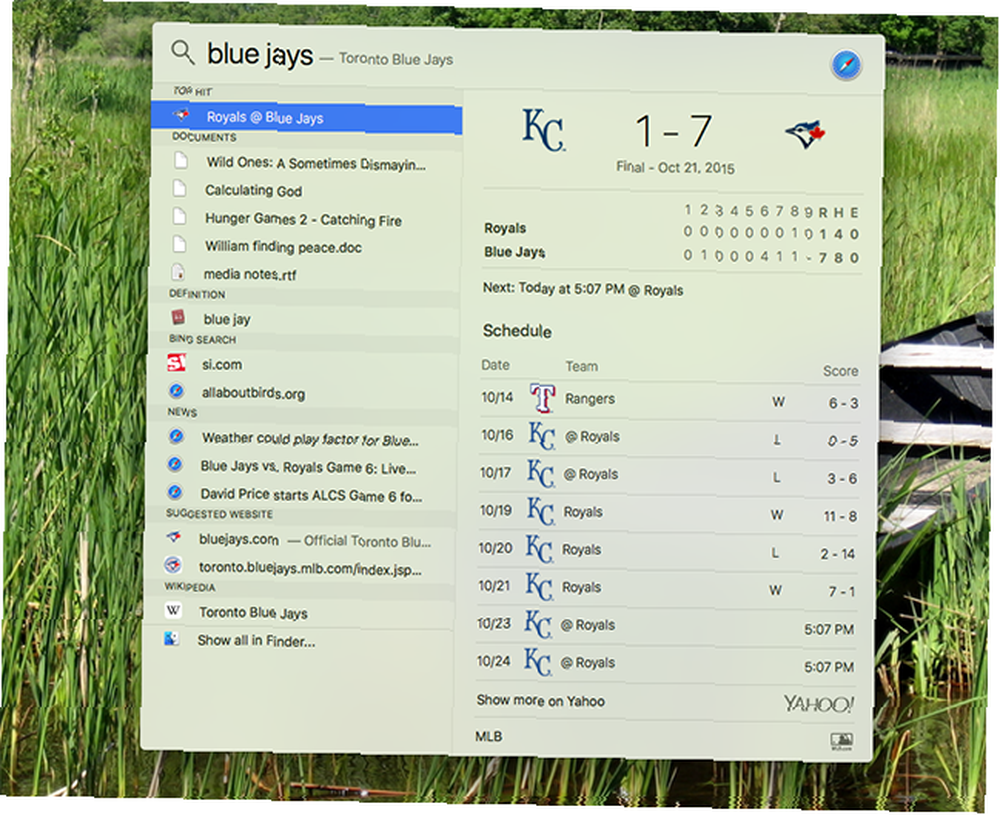Click the 6 - 3 score for Rangers game
1000x815 pixels.
843,403
